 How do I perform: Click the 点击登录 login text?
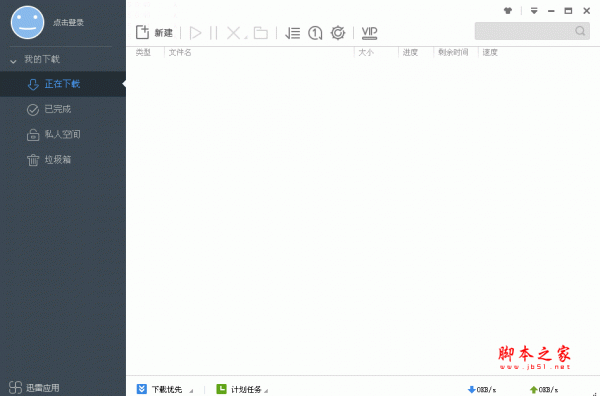[x=68, y=23]
